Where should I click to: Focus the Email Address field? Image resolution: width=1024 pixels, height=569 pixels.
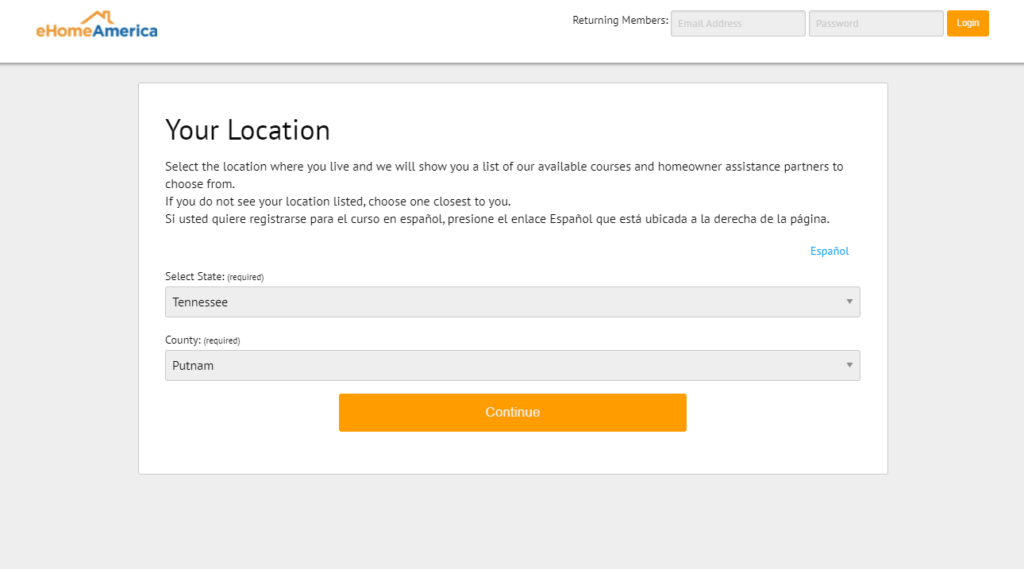738,24
